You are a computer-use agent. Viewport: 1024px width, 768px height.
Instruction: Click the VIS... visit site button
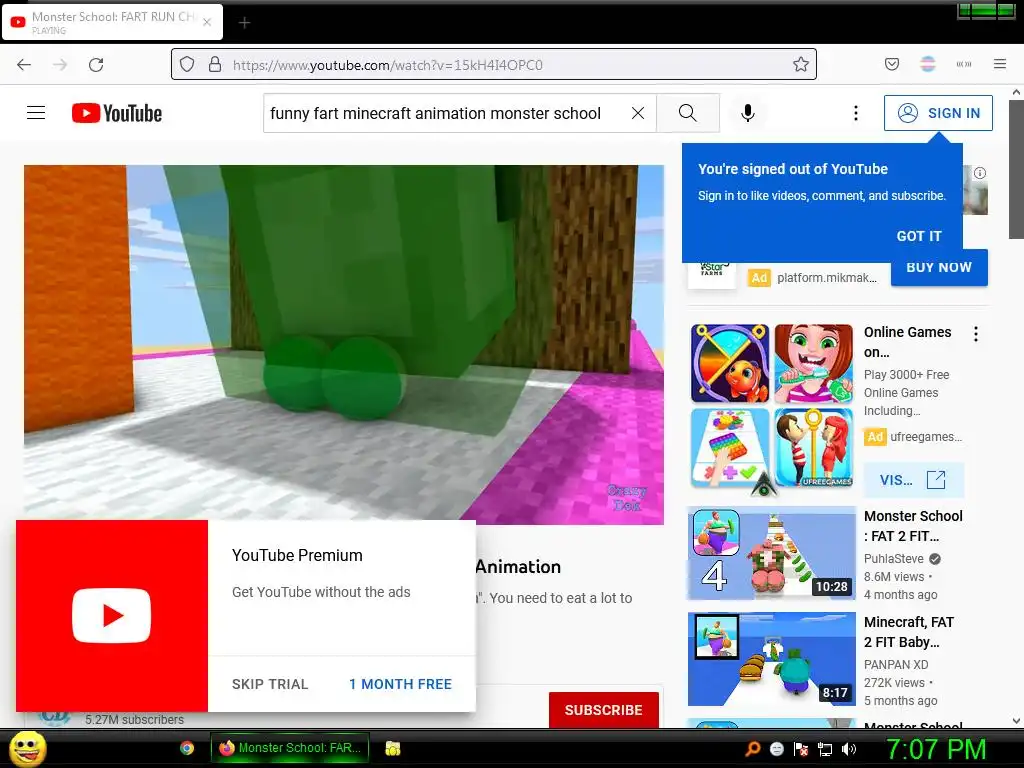pyautogui.click(x=913, y=480)
